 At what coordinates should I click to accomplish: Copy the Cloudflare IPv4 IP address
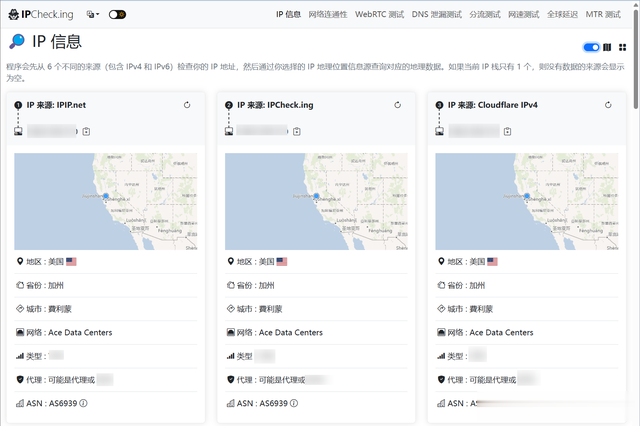pos(507,131)
